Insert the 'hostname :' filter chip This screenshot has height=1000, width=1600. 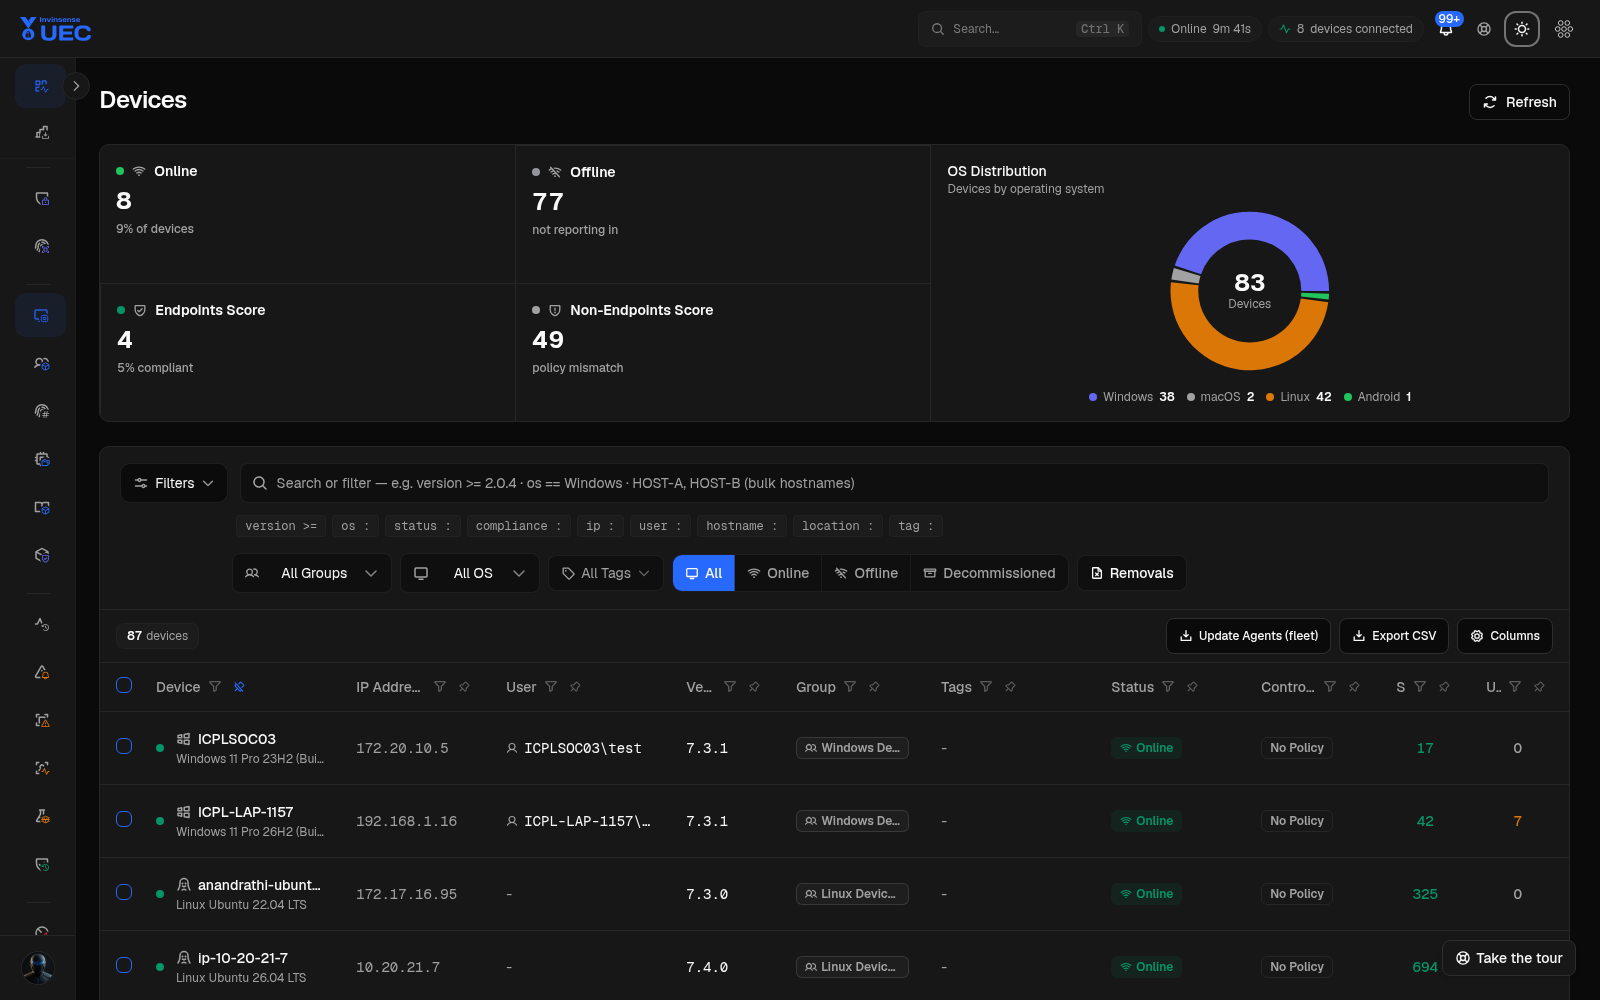(x=741, y=526)
